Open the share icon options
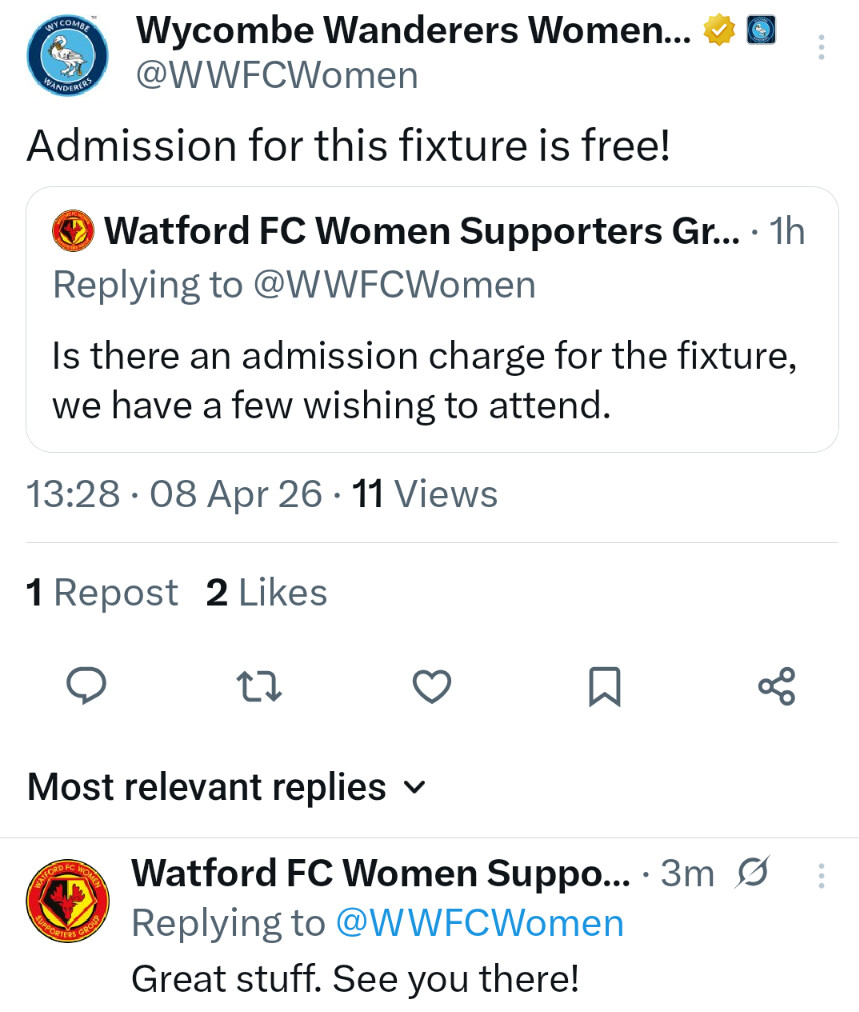Image resolution: width=859 pixels, height=1012 pixels. (x=777, y=686)
